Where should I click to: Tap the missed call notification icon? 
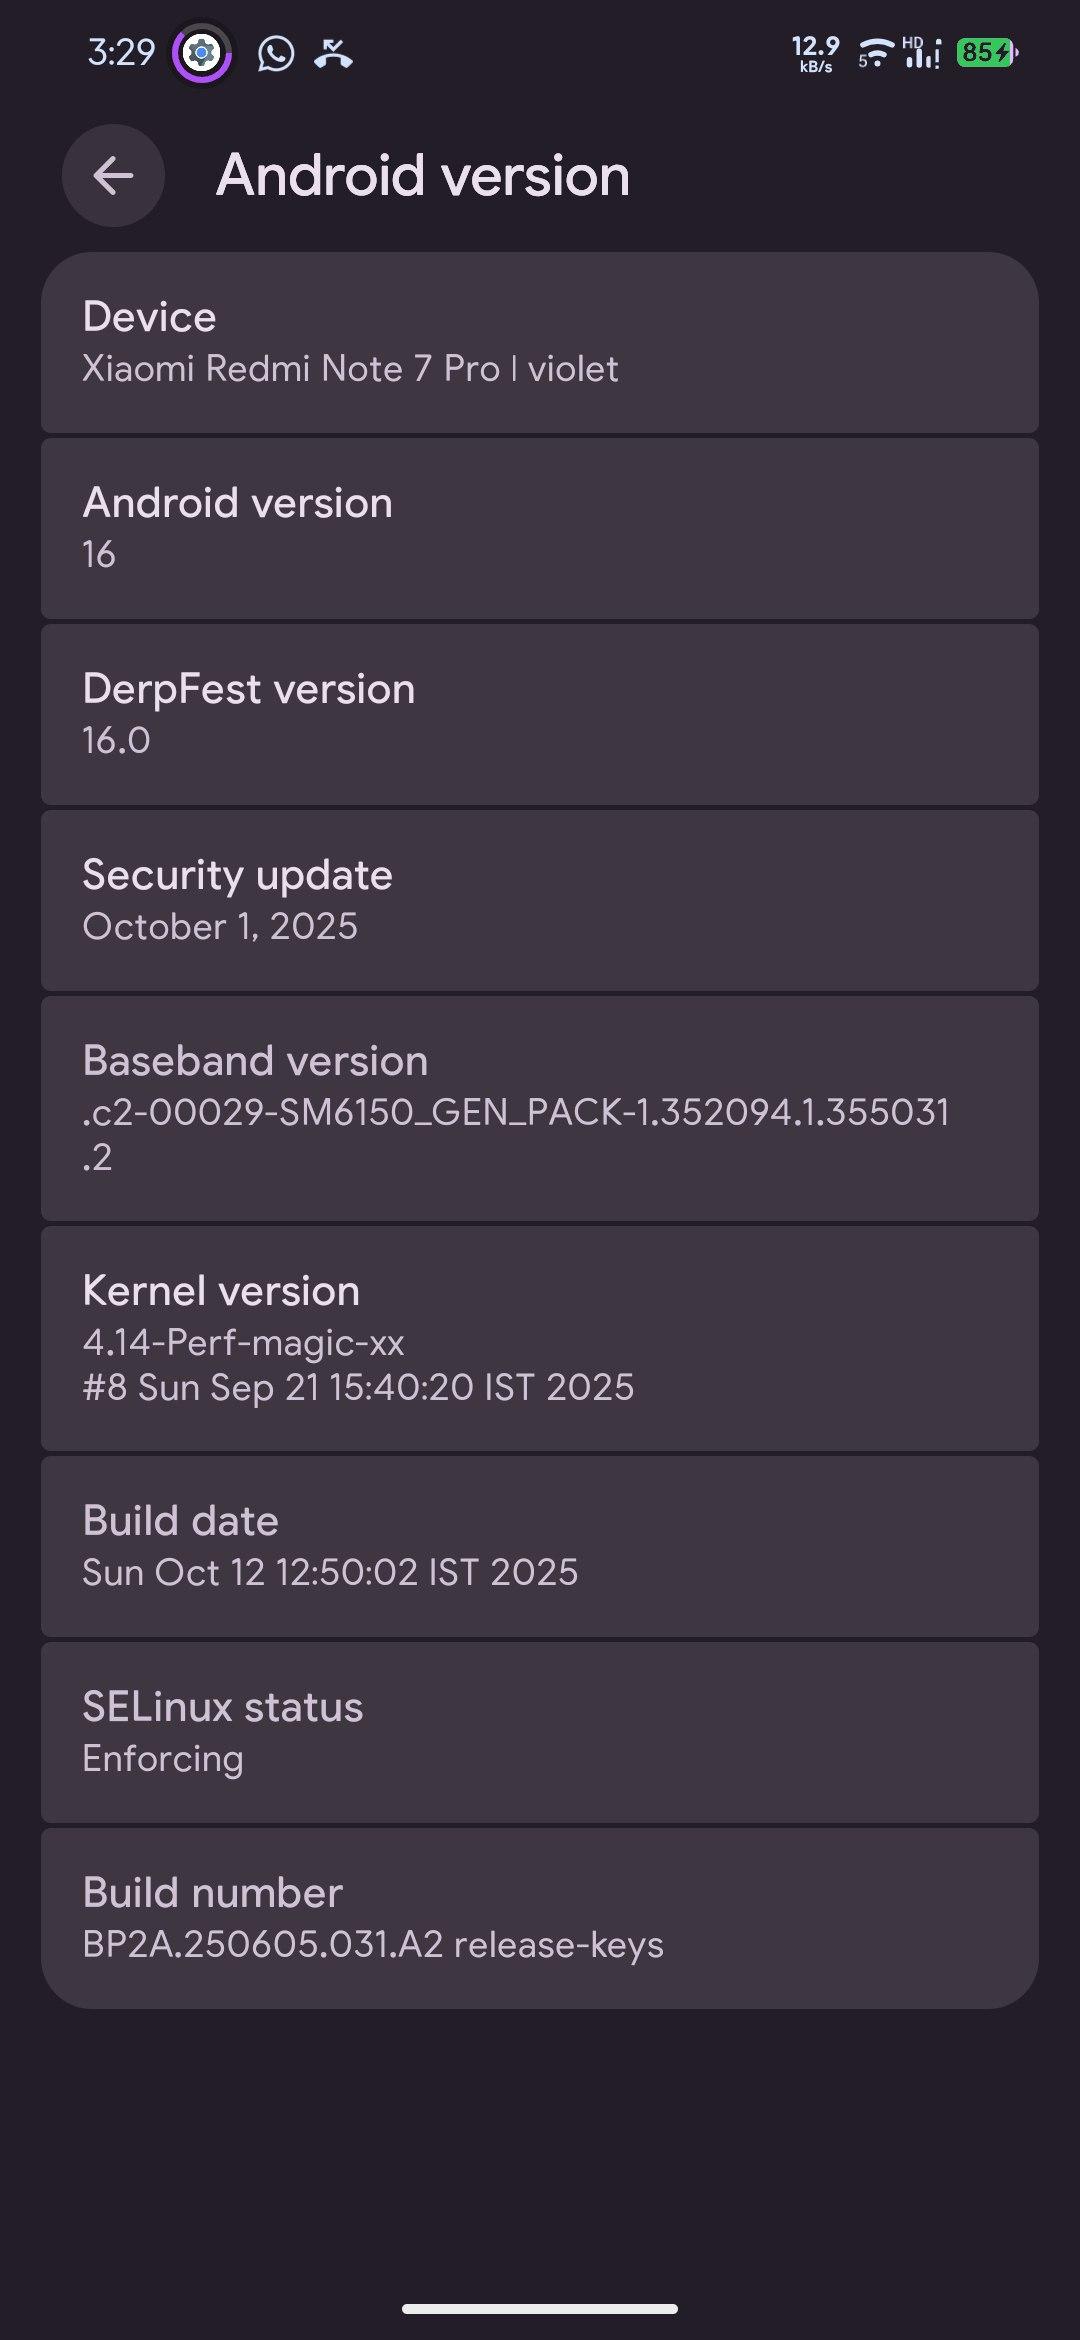coord(333,53)
